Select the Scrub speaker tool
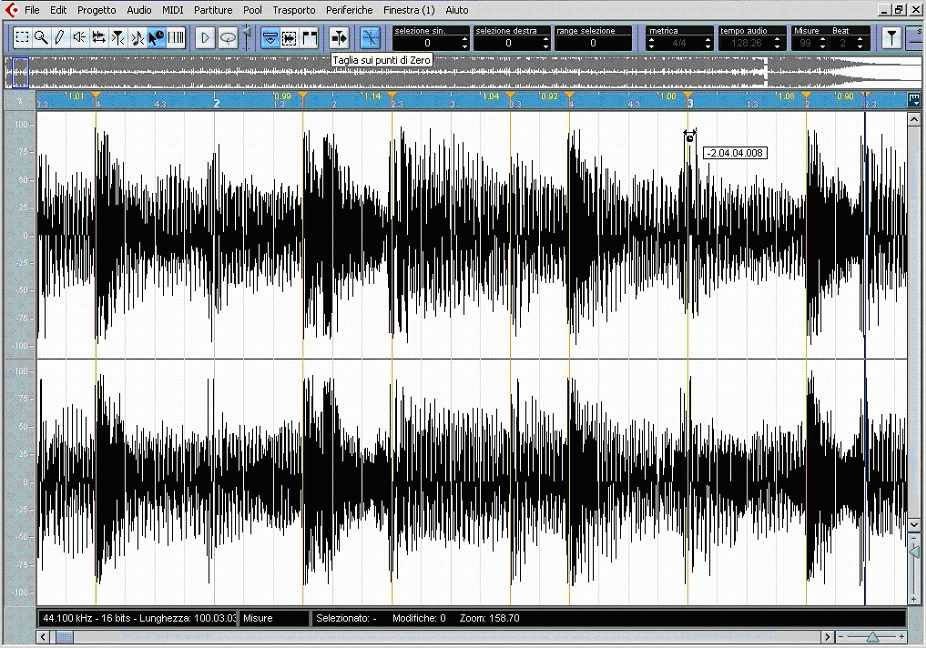The height and width of the screenshot is (648, 926). [79, 38]
